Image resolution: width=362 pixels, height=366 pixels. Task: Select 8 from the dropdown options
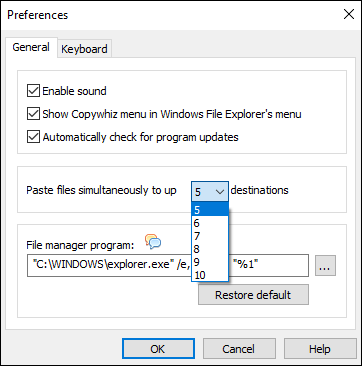point(210,249)
